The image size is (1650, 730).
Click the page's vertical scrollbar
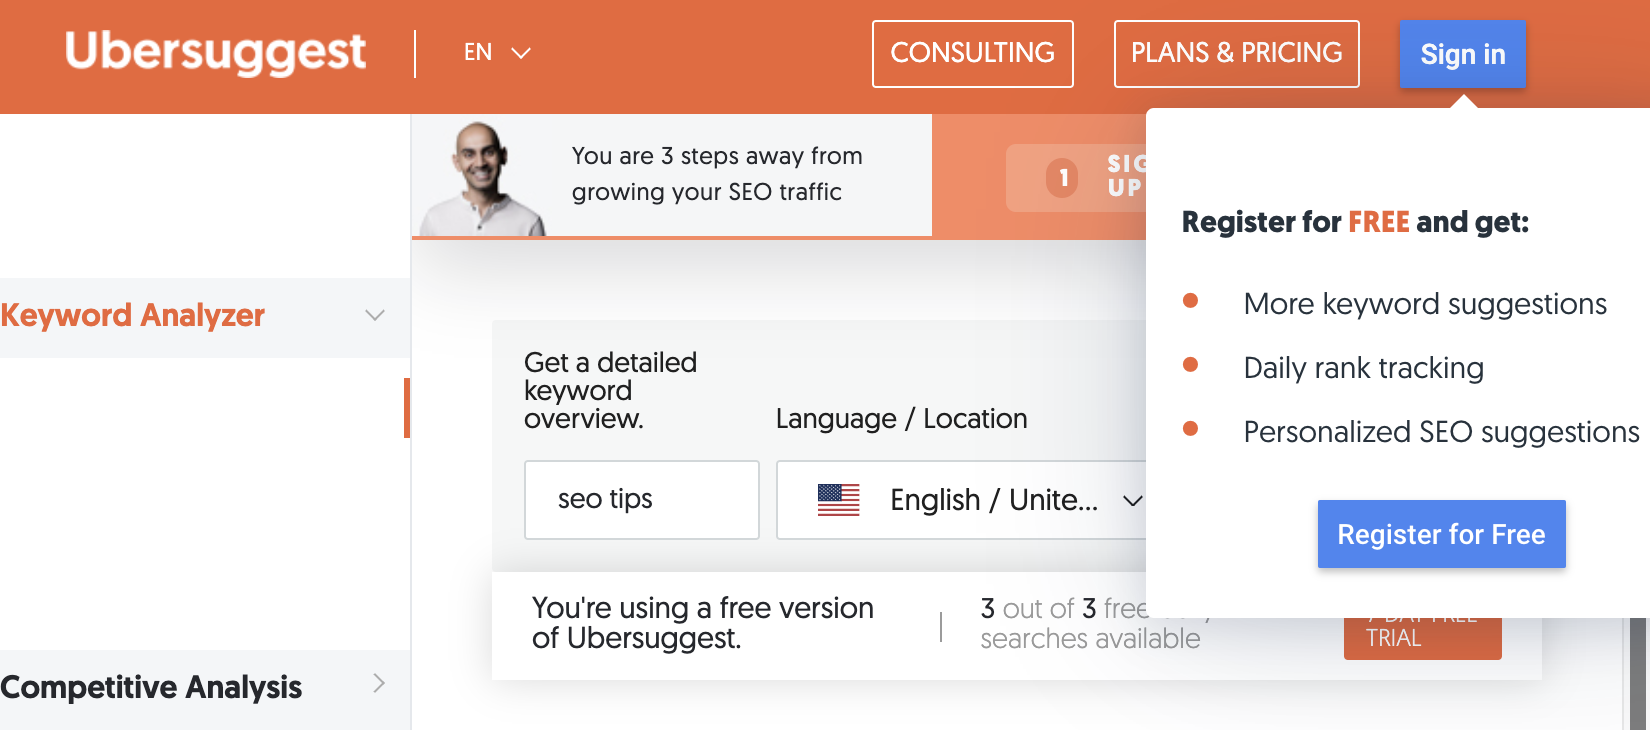[1639, 670]
